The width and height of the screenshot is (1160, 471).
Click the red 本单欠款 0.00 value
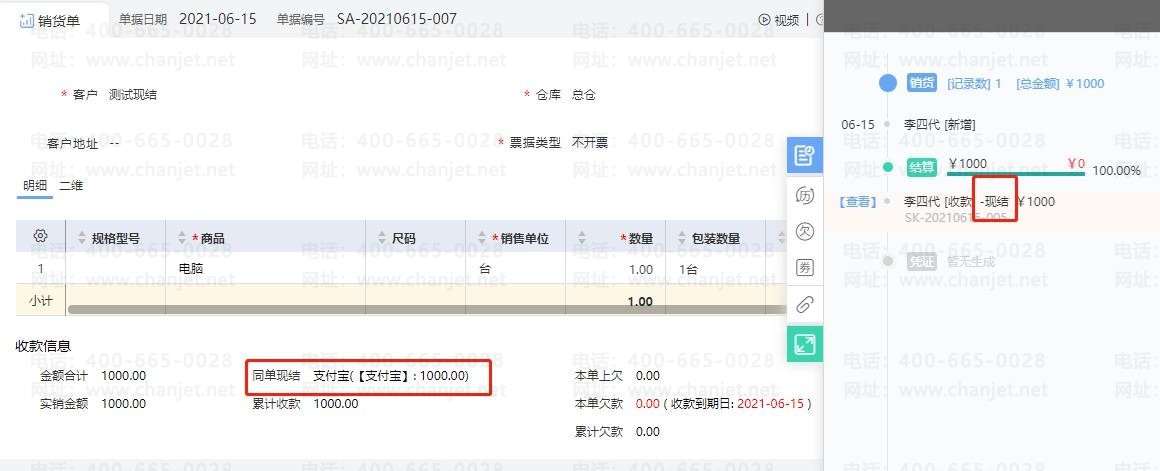(647, 404)
